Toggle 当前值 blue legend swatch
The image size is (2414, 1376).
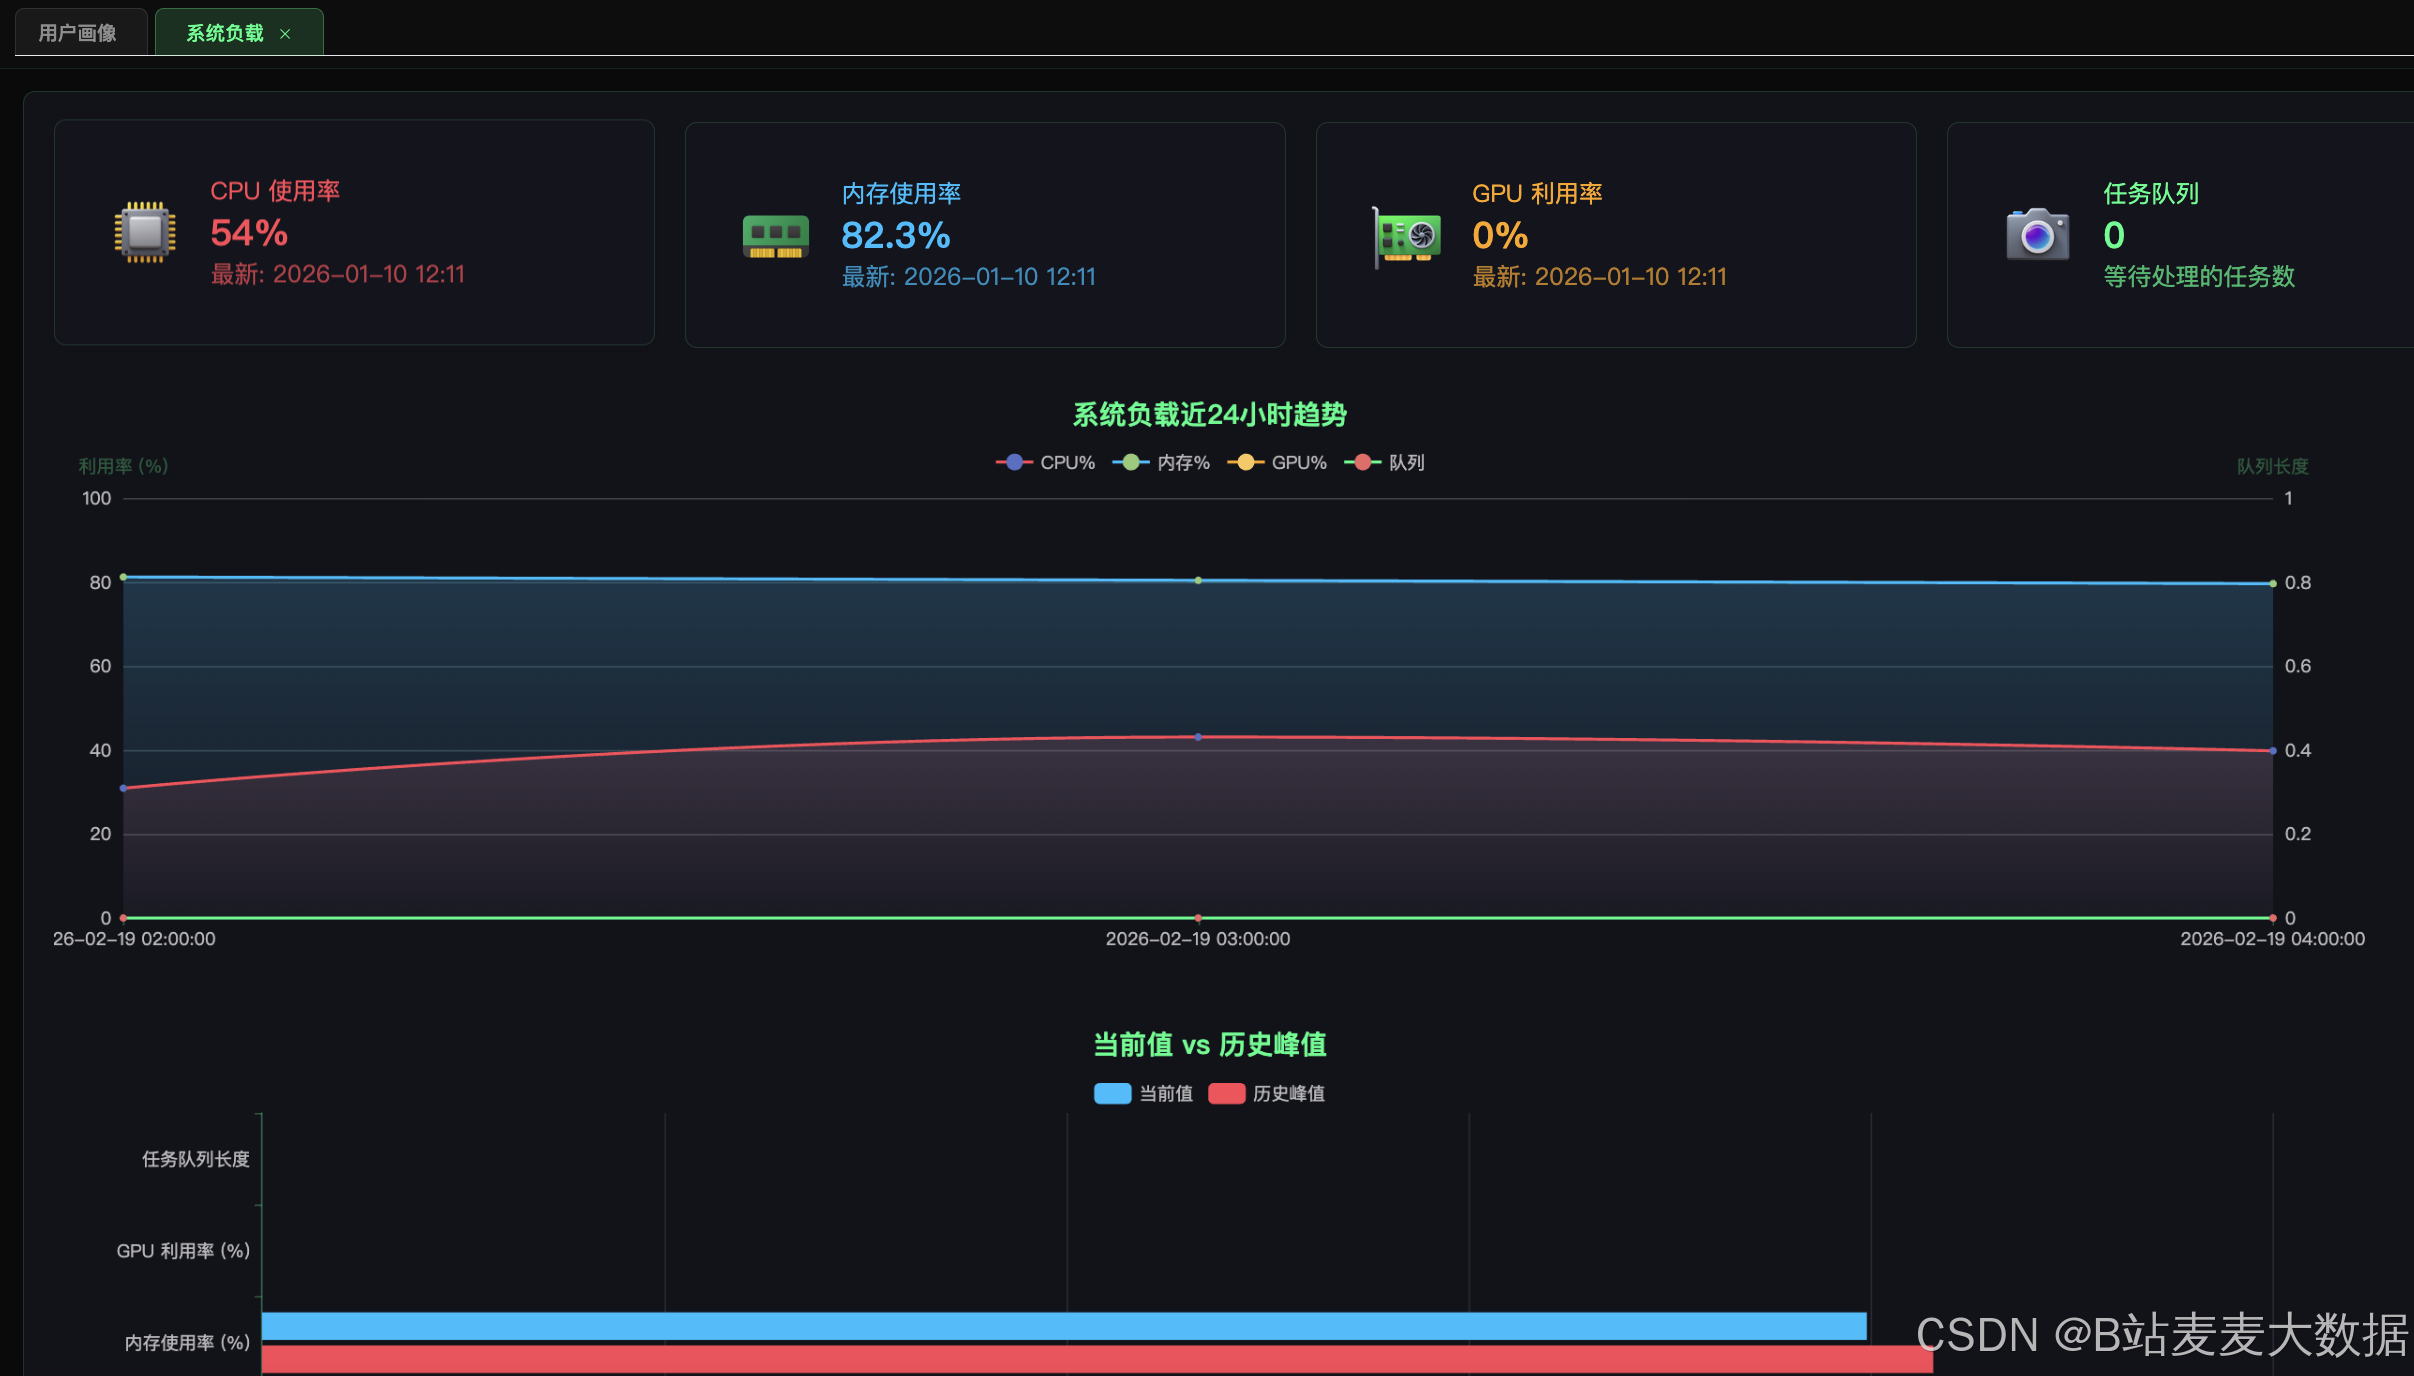tap(1113, 1093)
